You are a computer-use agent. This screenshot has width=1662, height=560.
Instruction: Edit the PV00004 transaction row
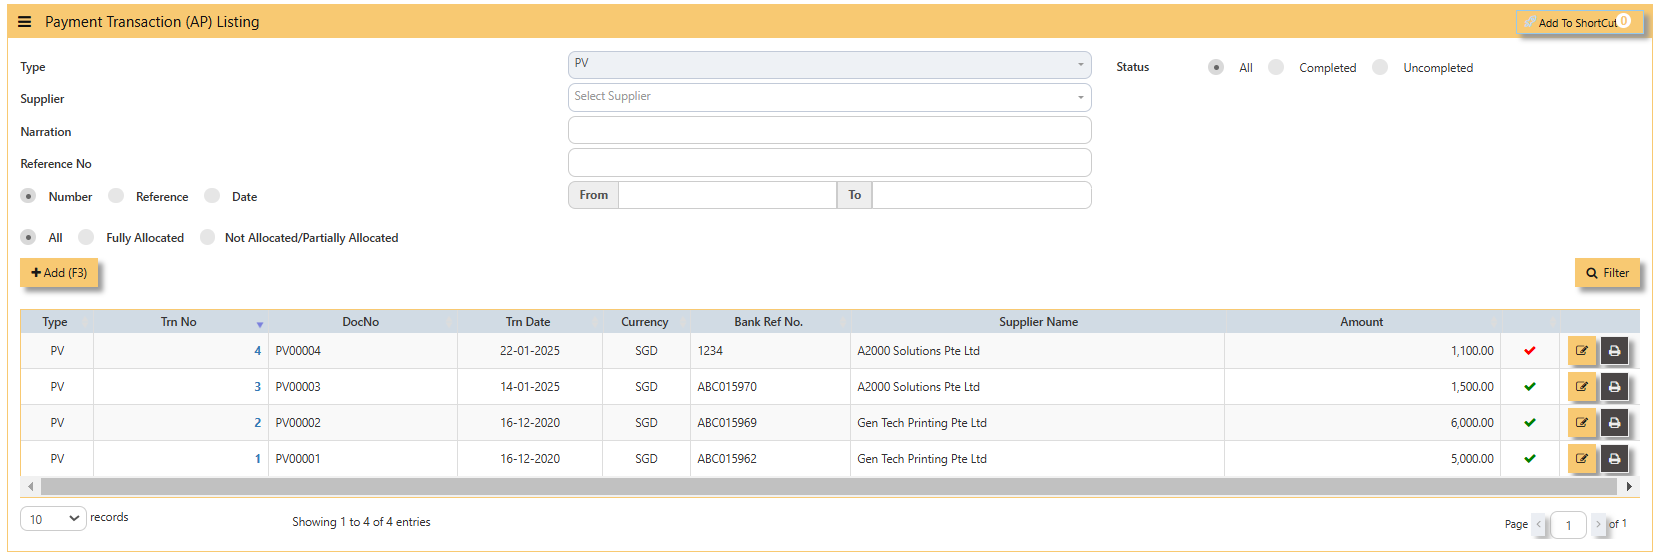[x=1582, y=351]
